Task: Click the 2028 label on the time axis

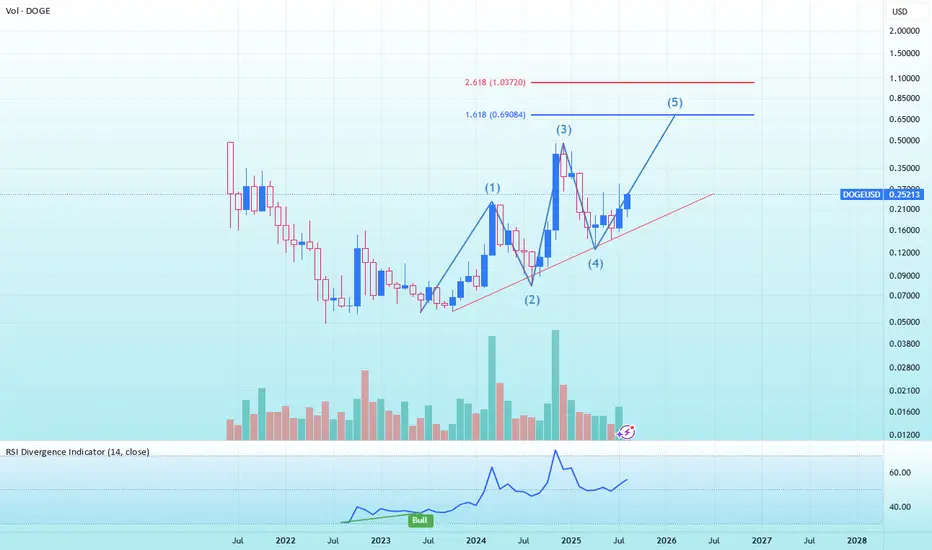Action: pos(857,540)
